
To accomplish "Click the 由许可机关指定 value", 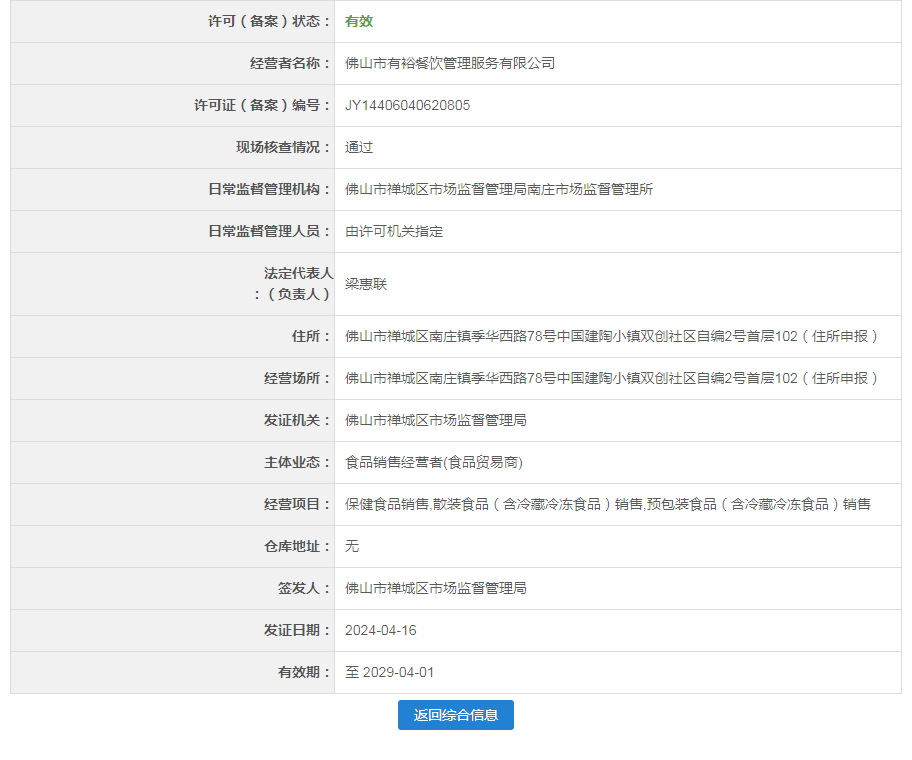I will (394, 231).
